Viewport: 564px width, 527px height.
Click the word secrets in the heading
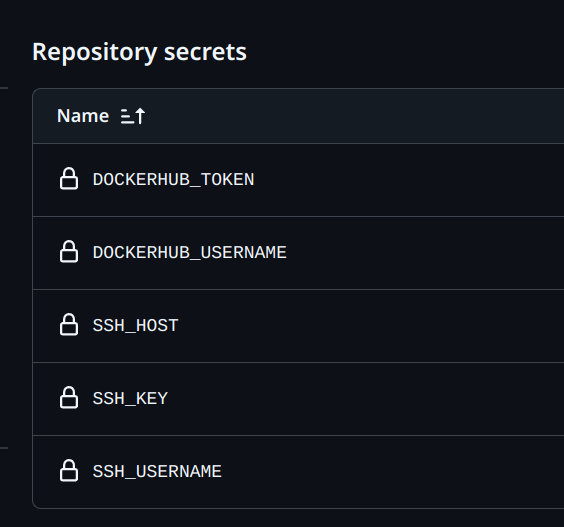205,53
